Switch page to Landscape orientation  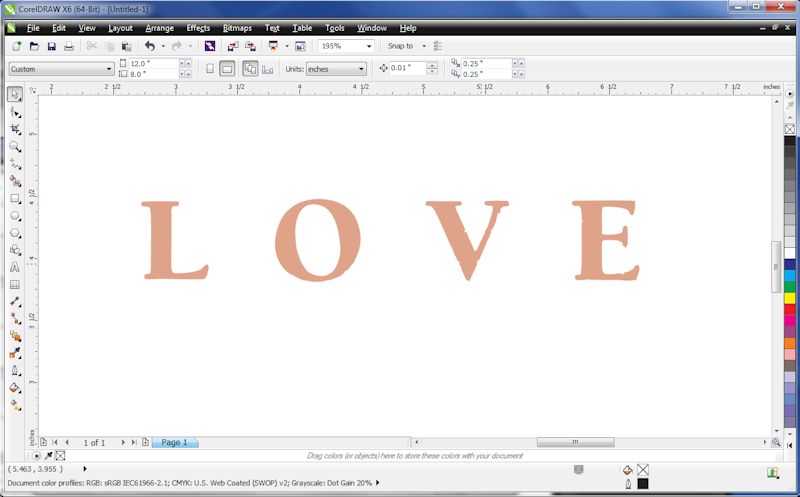coord(227,69)
